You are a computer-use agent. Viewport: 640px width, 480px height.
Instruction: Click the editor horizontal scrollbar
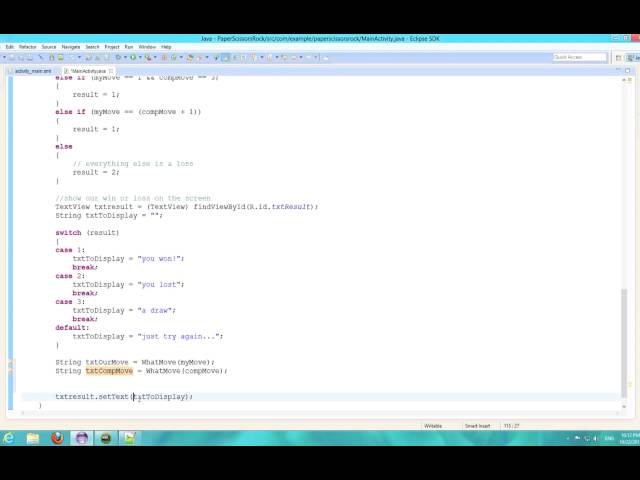click(x=318, y=413)
